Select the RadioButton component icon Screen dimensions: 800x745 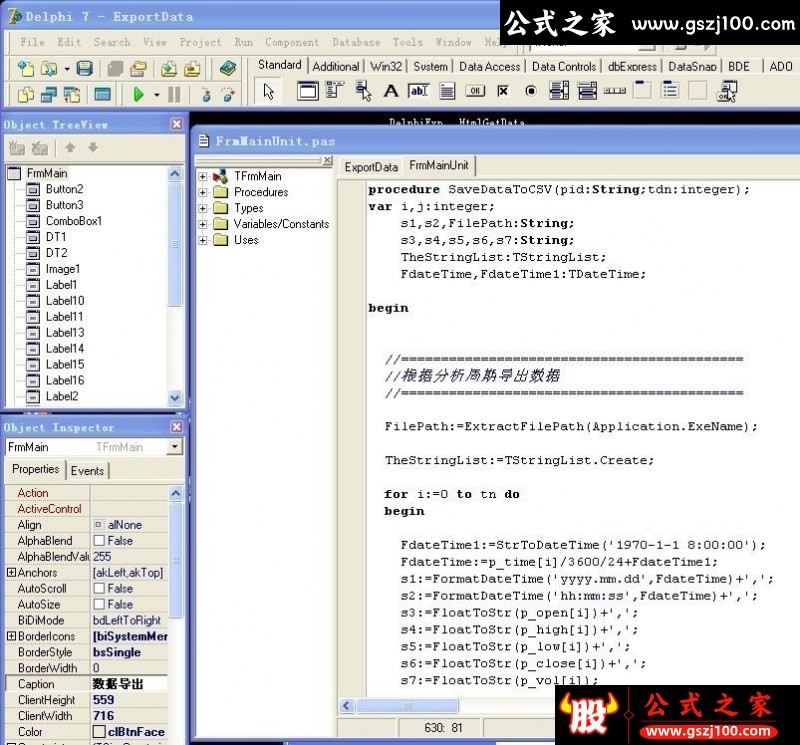(531, 91)
